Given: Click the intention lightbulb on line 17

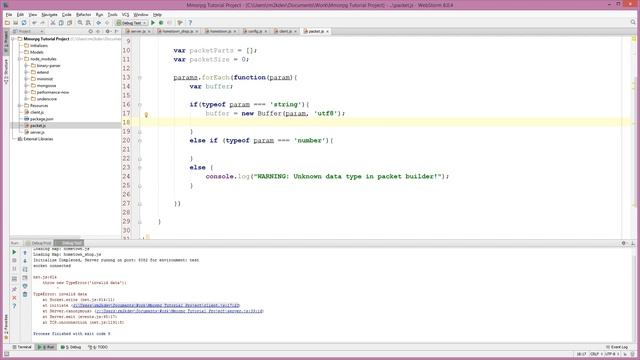Looking at the screenshot, I should pos(146,115).
